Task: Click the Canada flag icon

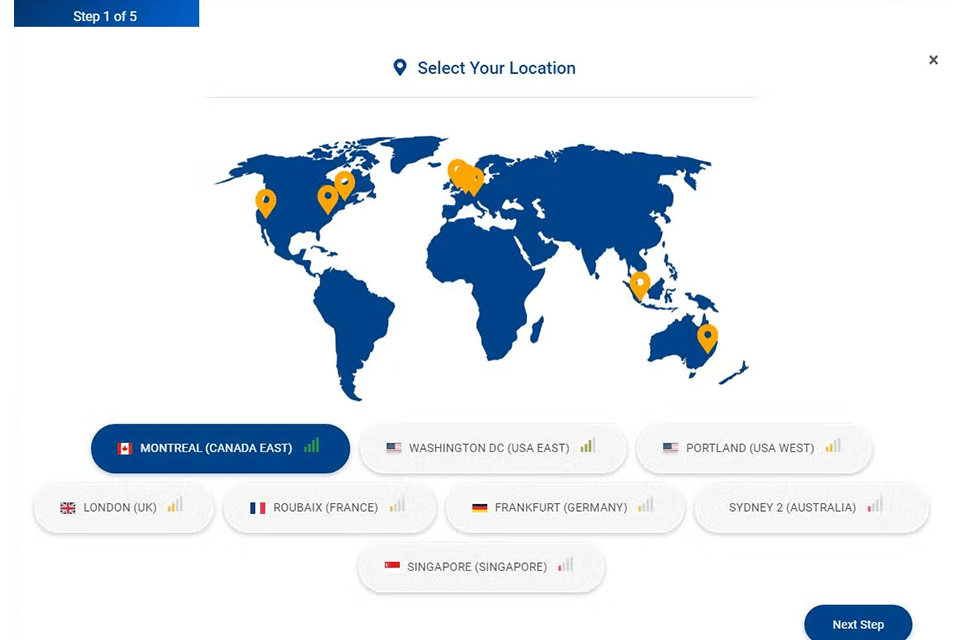Action: [x=125, y=449]
